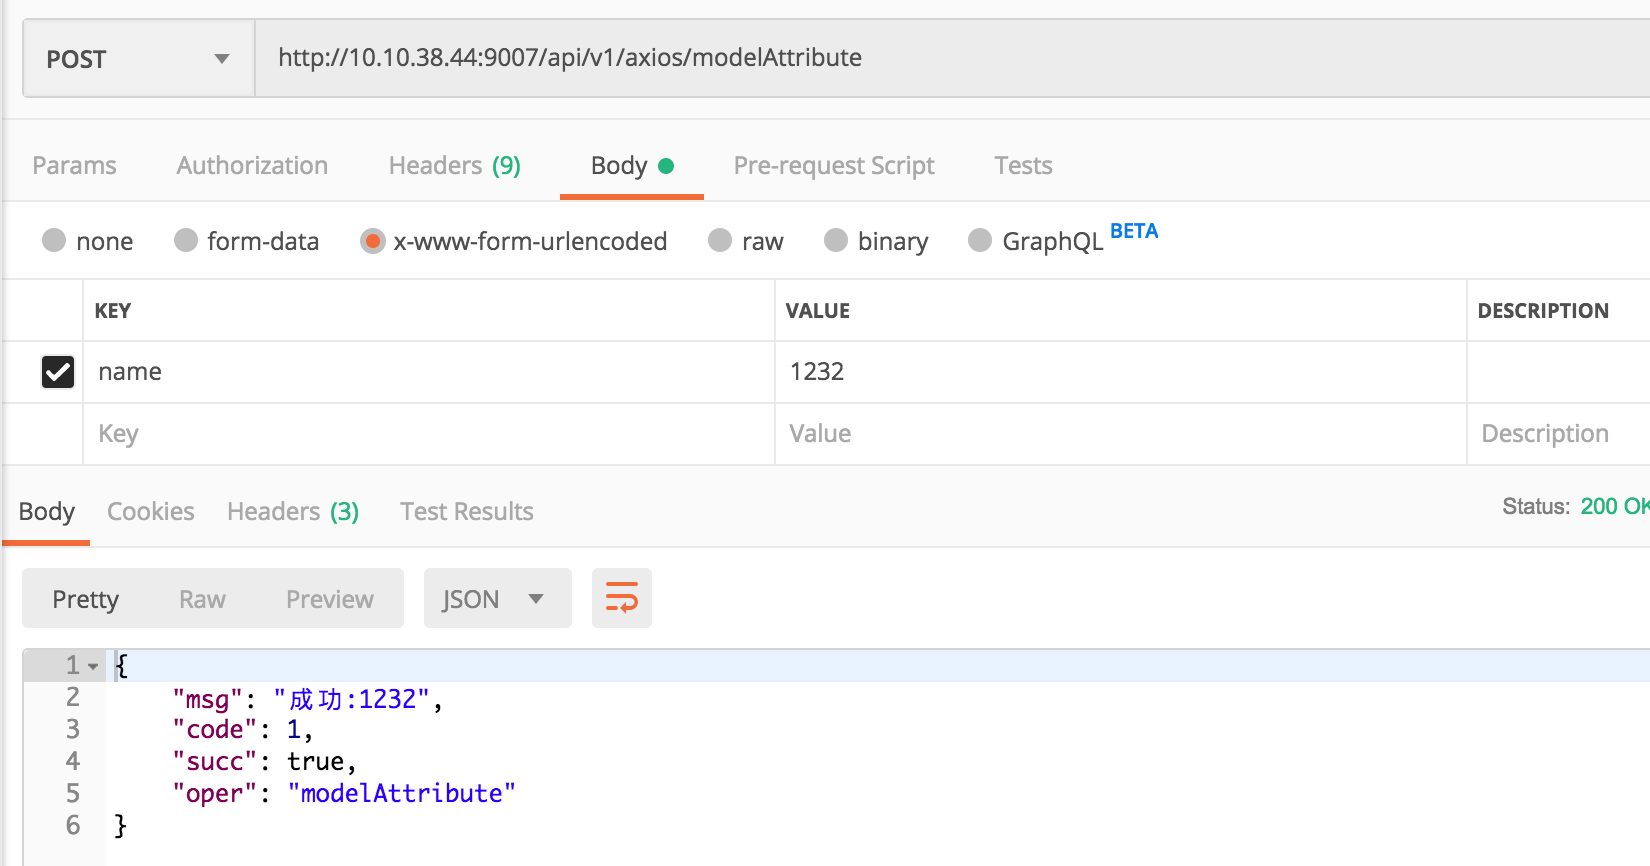Uncheck the name parameter checkbox
Image resolution: width=1650 pixels, height=866 pixels.
pyautogui.click(x=58, y=372)
